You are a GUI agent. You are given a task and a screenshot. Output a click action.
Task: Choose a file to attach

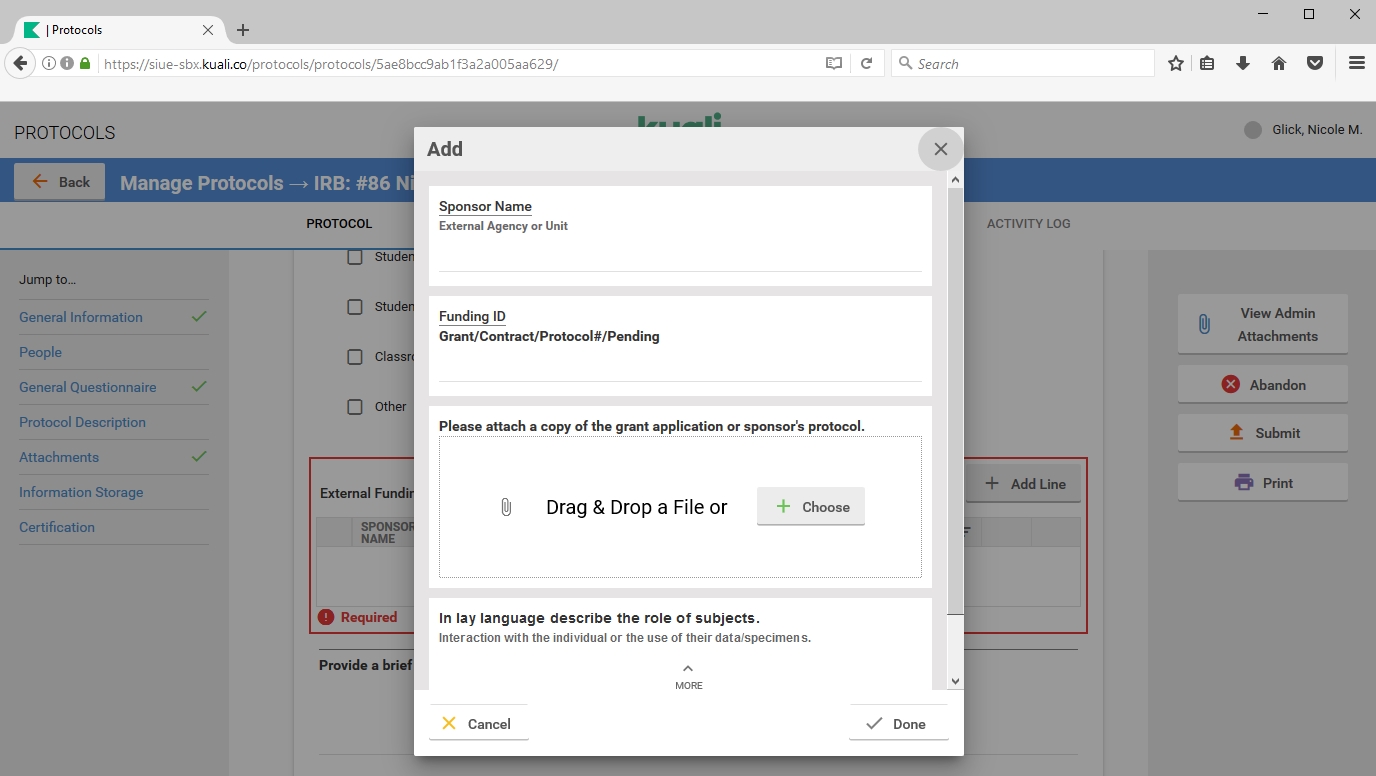point(810,507)
